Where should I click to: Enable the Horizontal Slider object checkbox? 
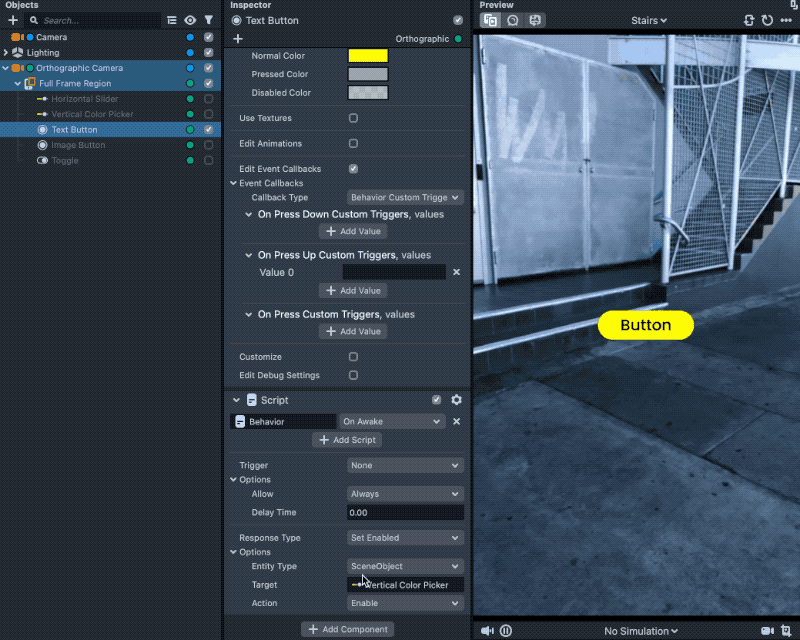208,99
